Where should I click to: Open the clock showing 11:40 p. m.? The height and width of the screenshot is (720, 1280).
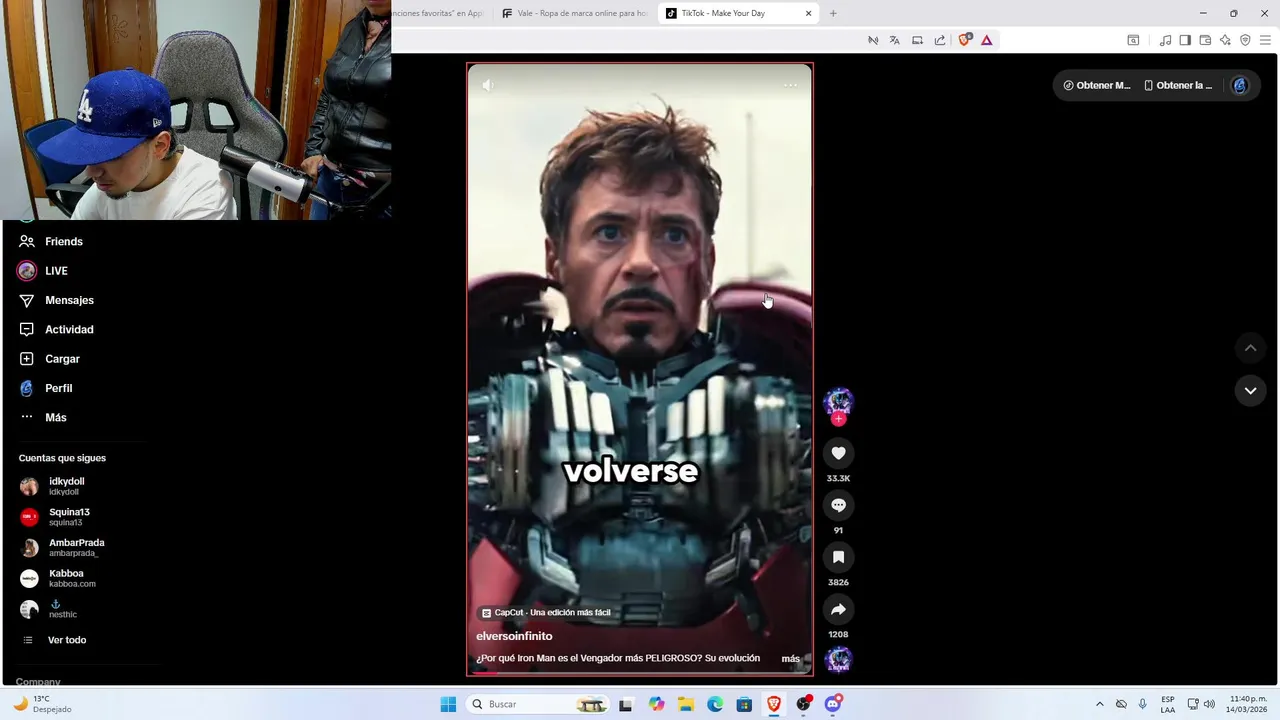pos(1248,704)
